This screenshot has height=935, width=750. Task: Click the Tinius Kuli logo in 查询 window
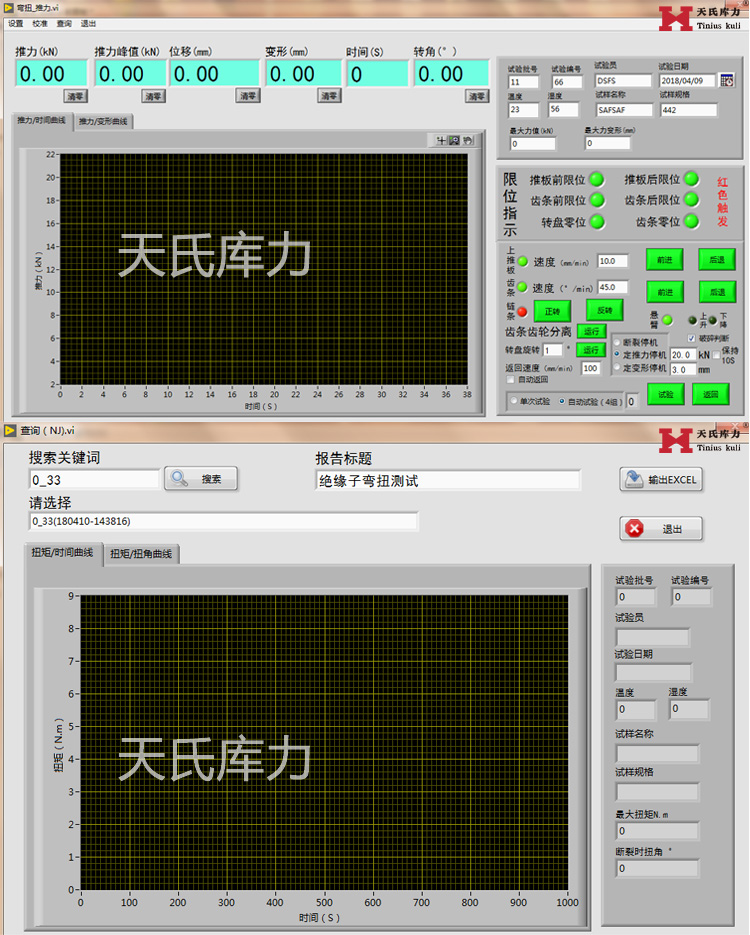(x=700, y=439)
